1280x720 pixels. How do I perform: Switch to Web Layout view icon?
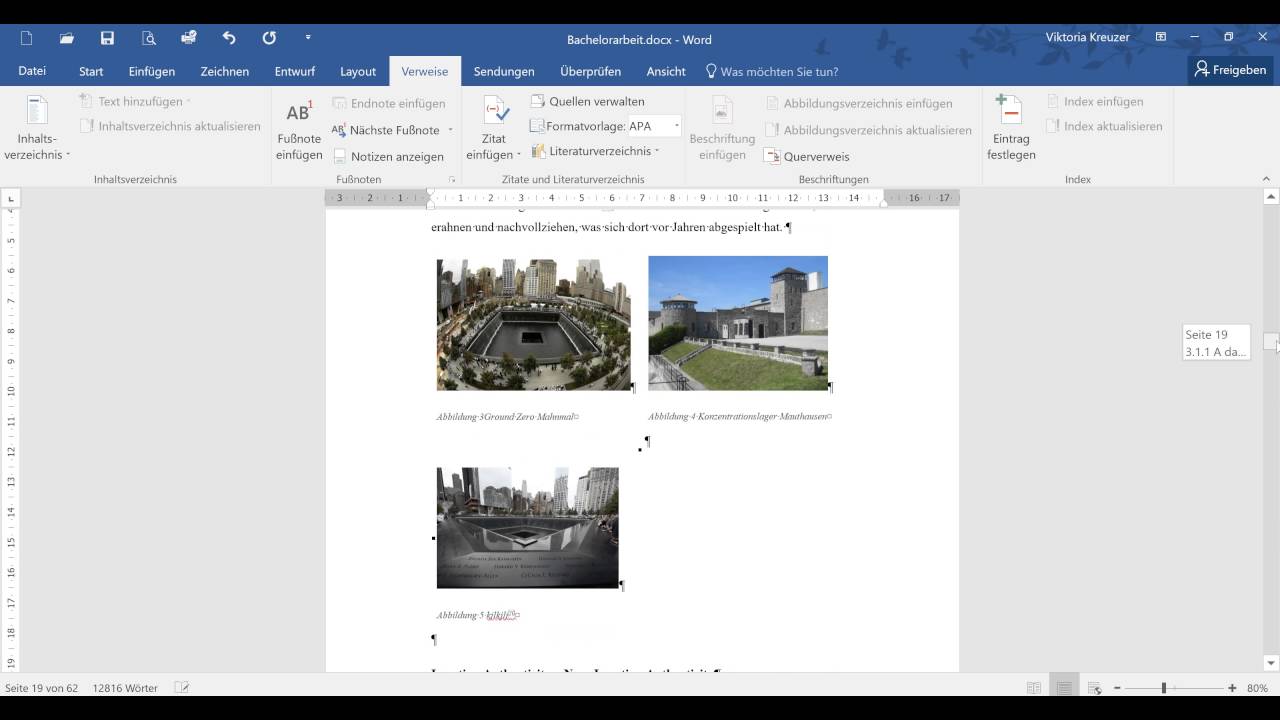(1094, 688)
